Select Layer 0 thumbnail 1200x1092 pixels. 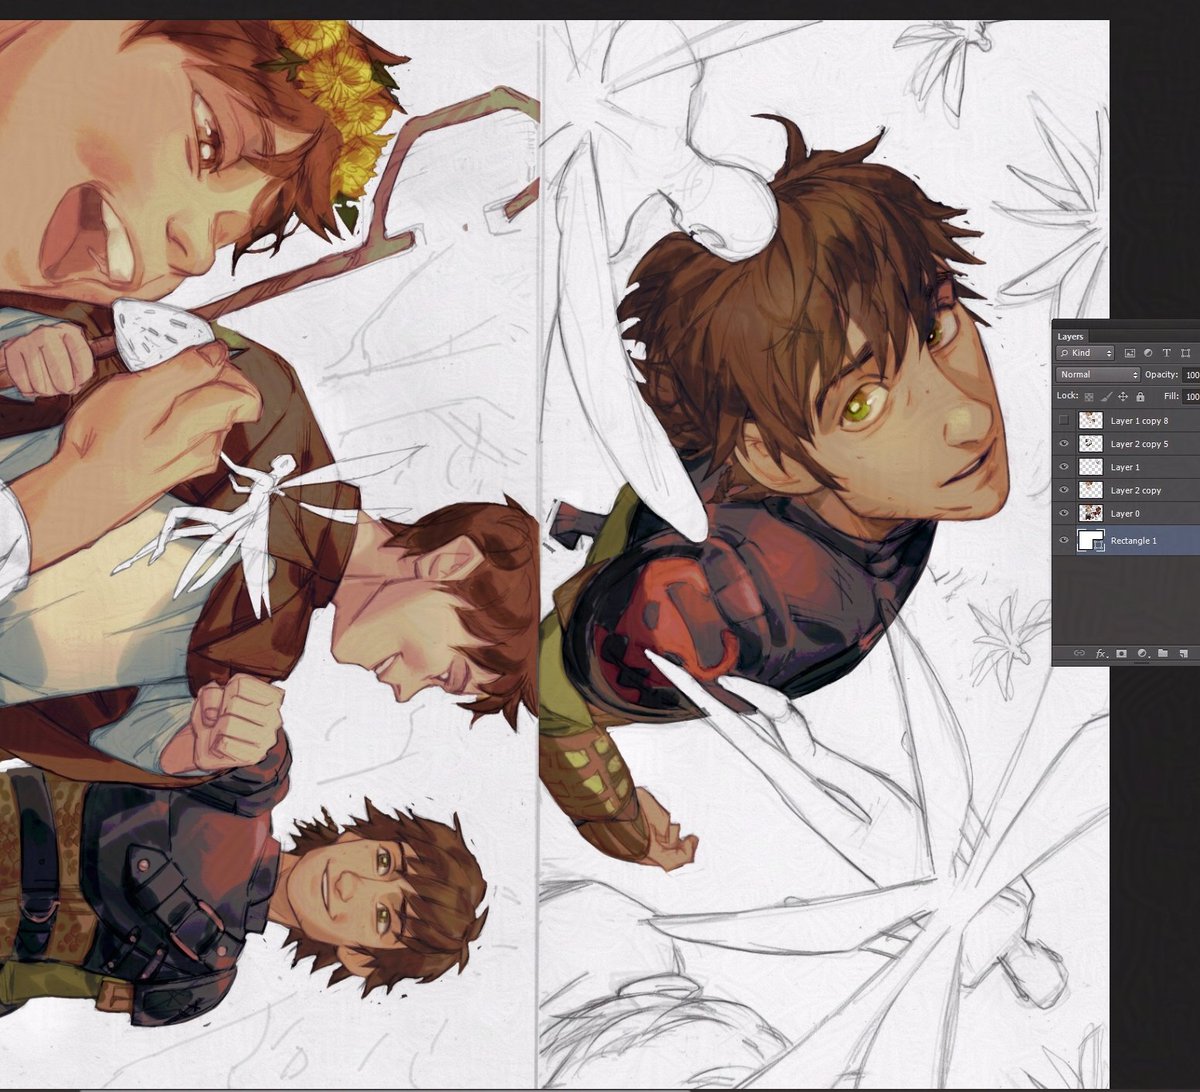[1091, 513]
